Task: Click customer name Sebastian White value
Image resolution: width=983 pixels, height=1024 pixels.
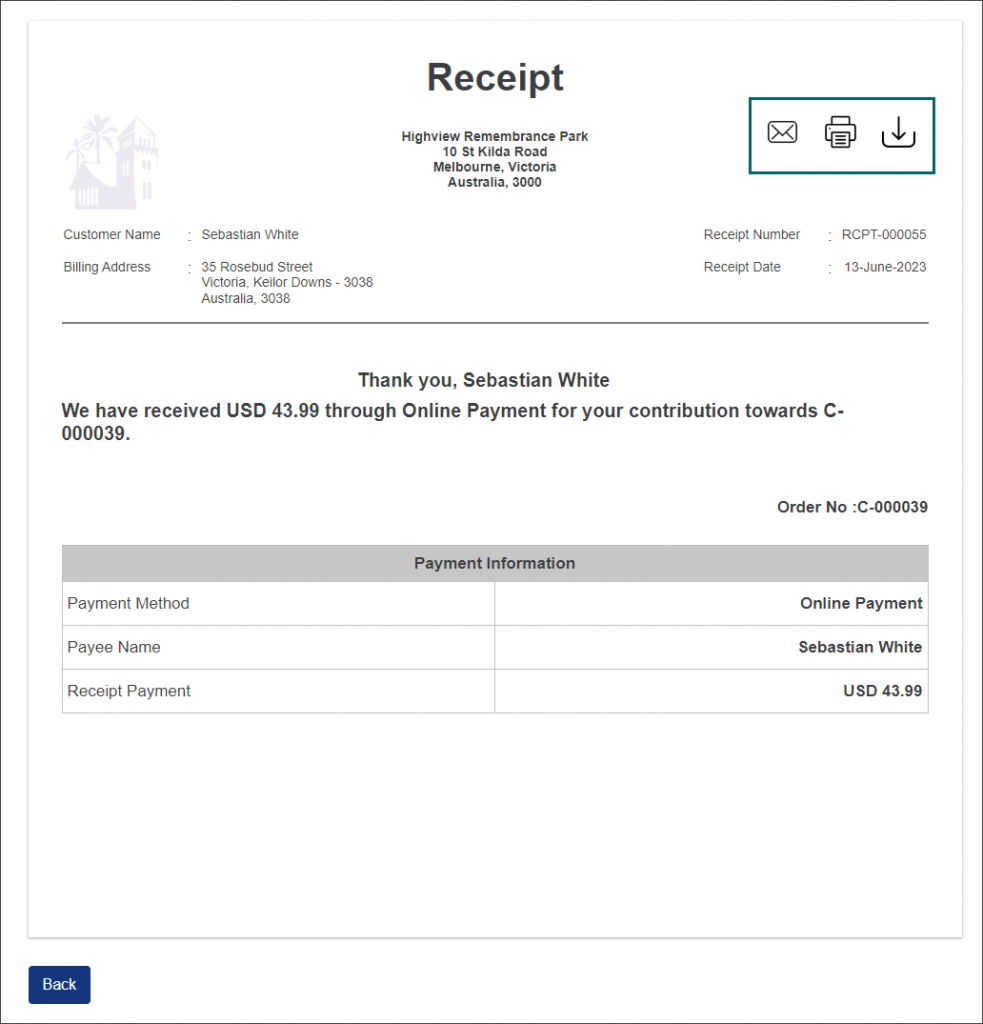Action: tap(250, 234)
